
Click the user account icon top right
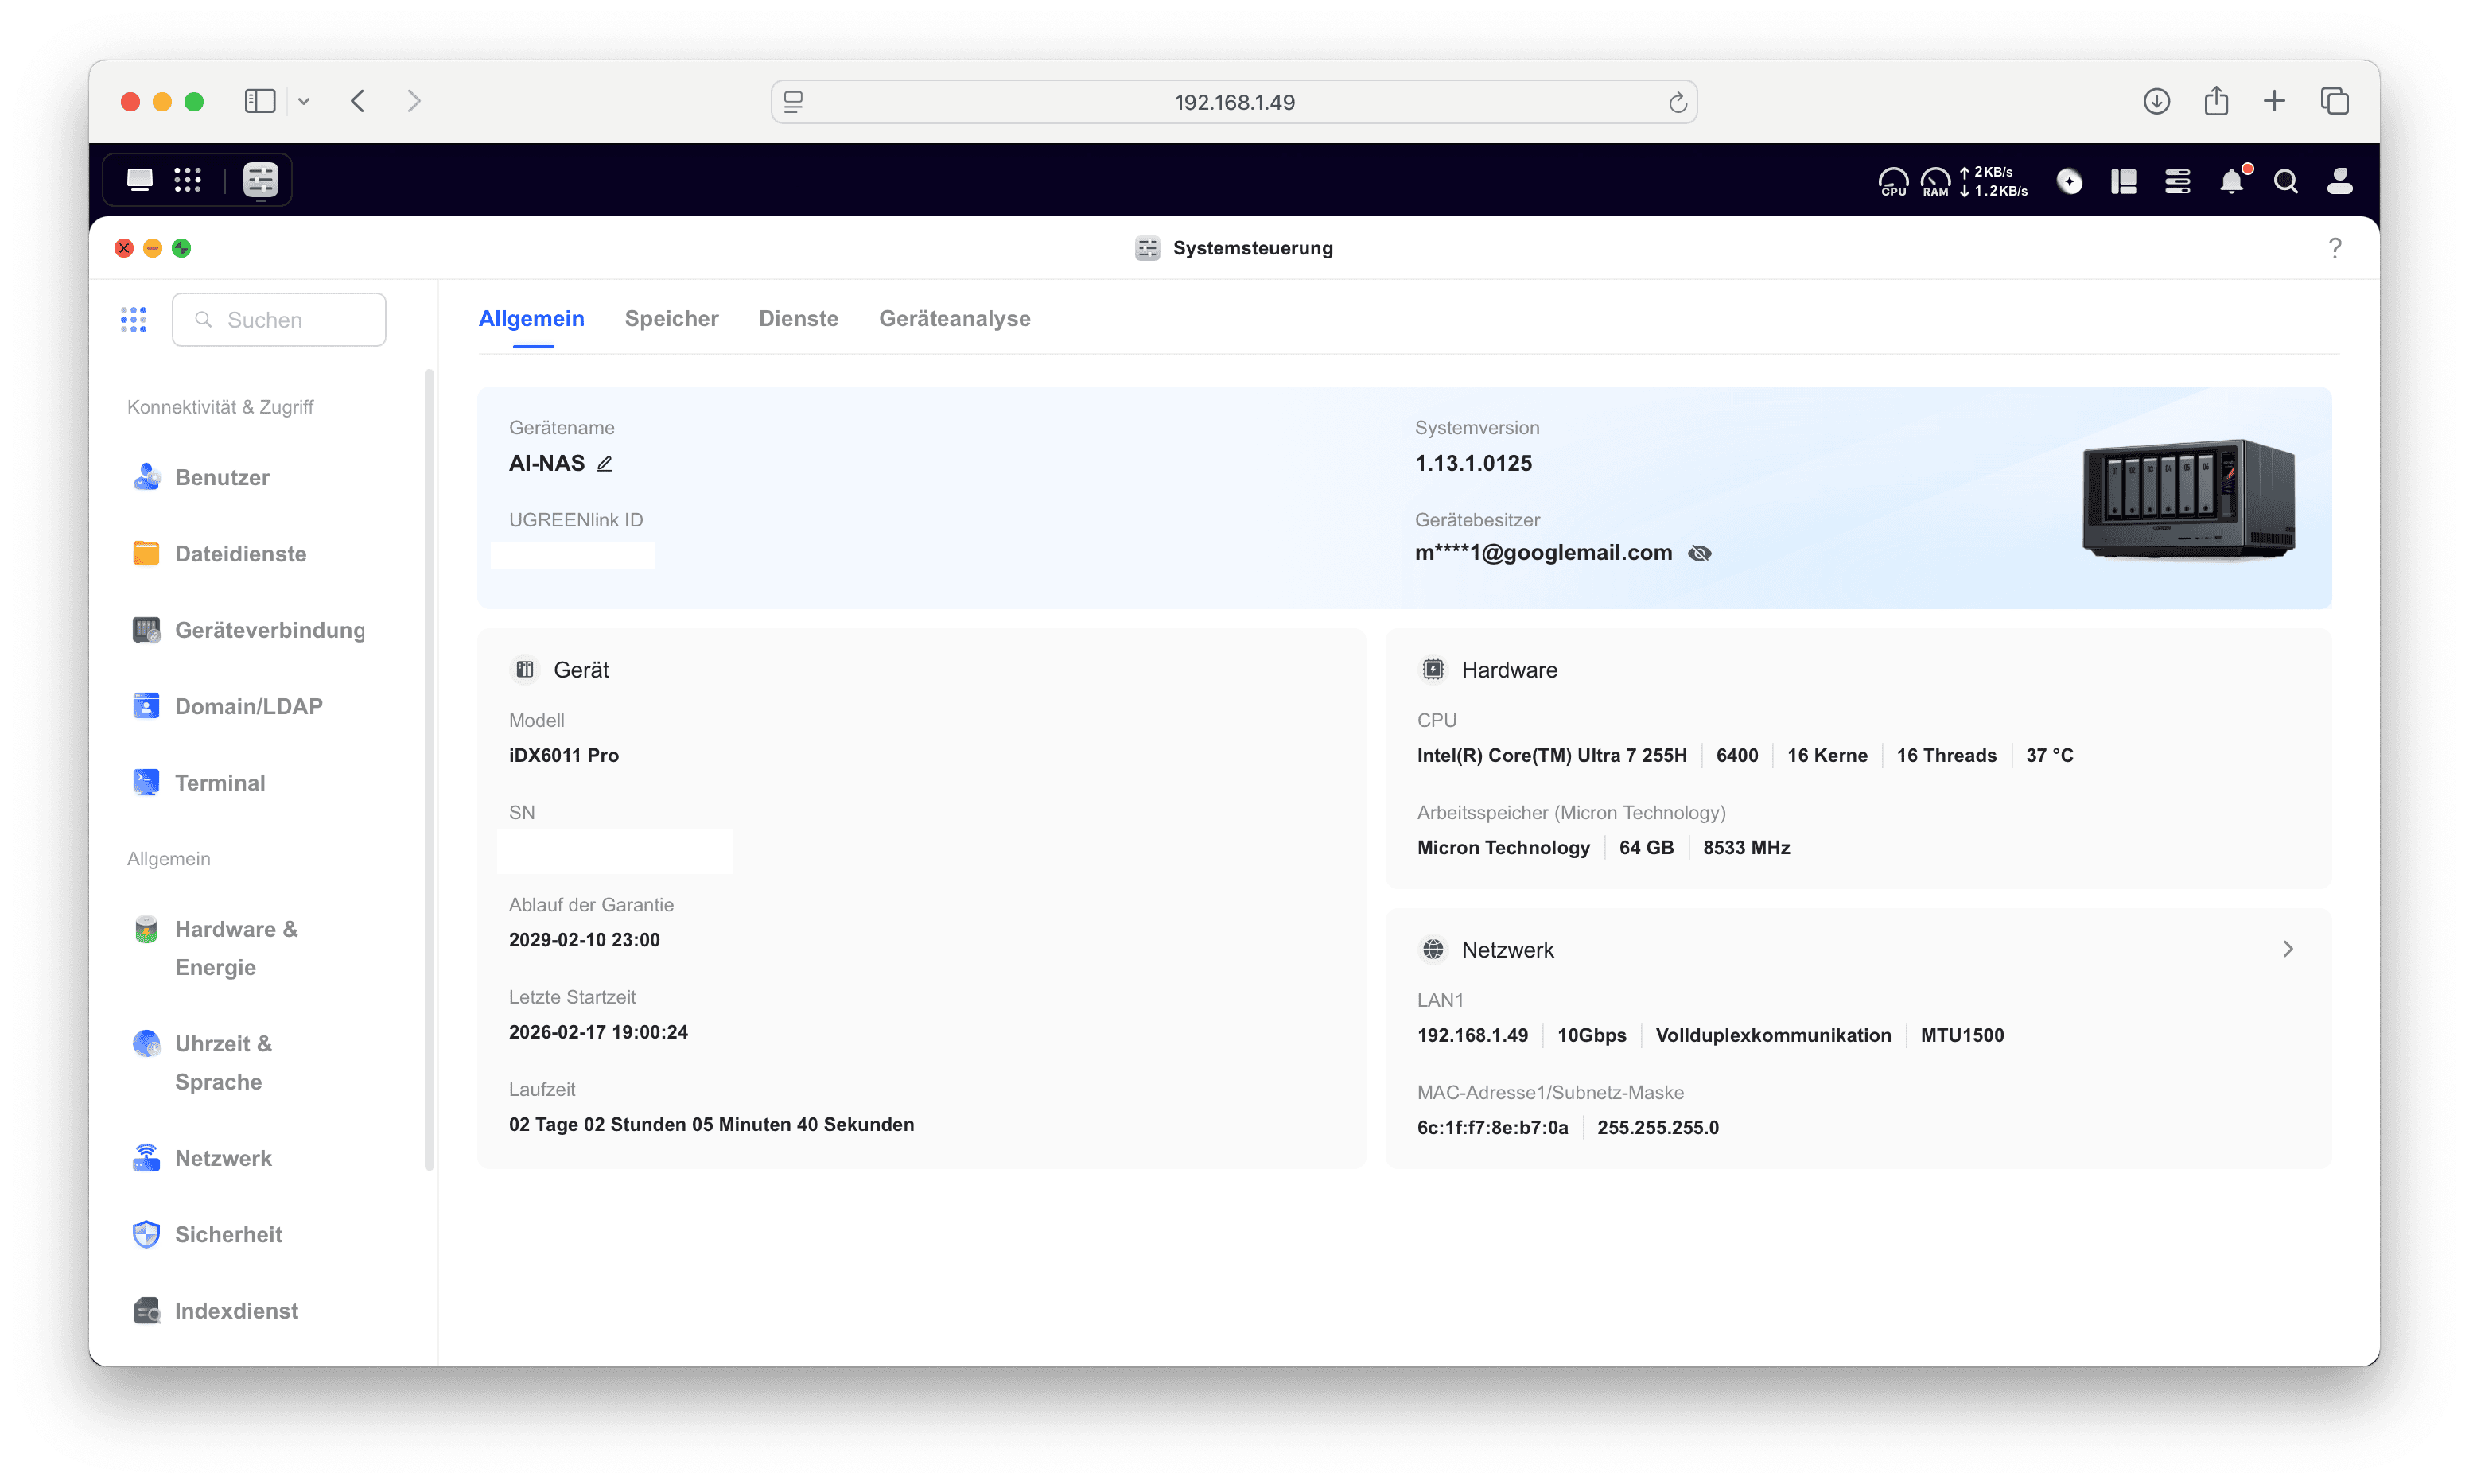tap(2339, 181)
